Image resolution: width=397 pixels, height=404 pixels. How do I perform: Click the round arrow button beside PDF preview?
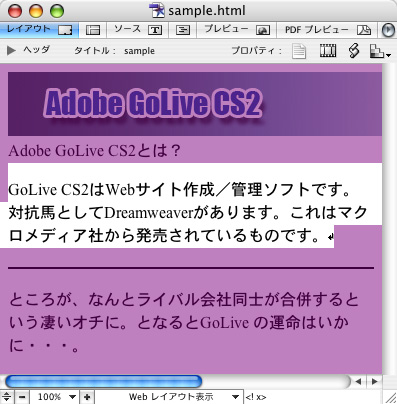388,30
